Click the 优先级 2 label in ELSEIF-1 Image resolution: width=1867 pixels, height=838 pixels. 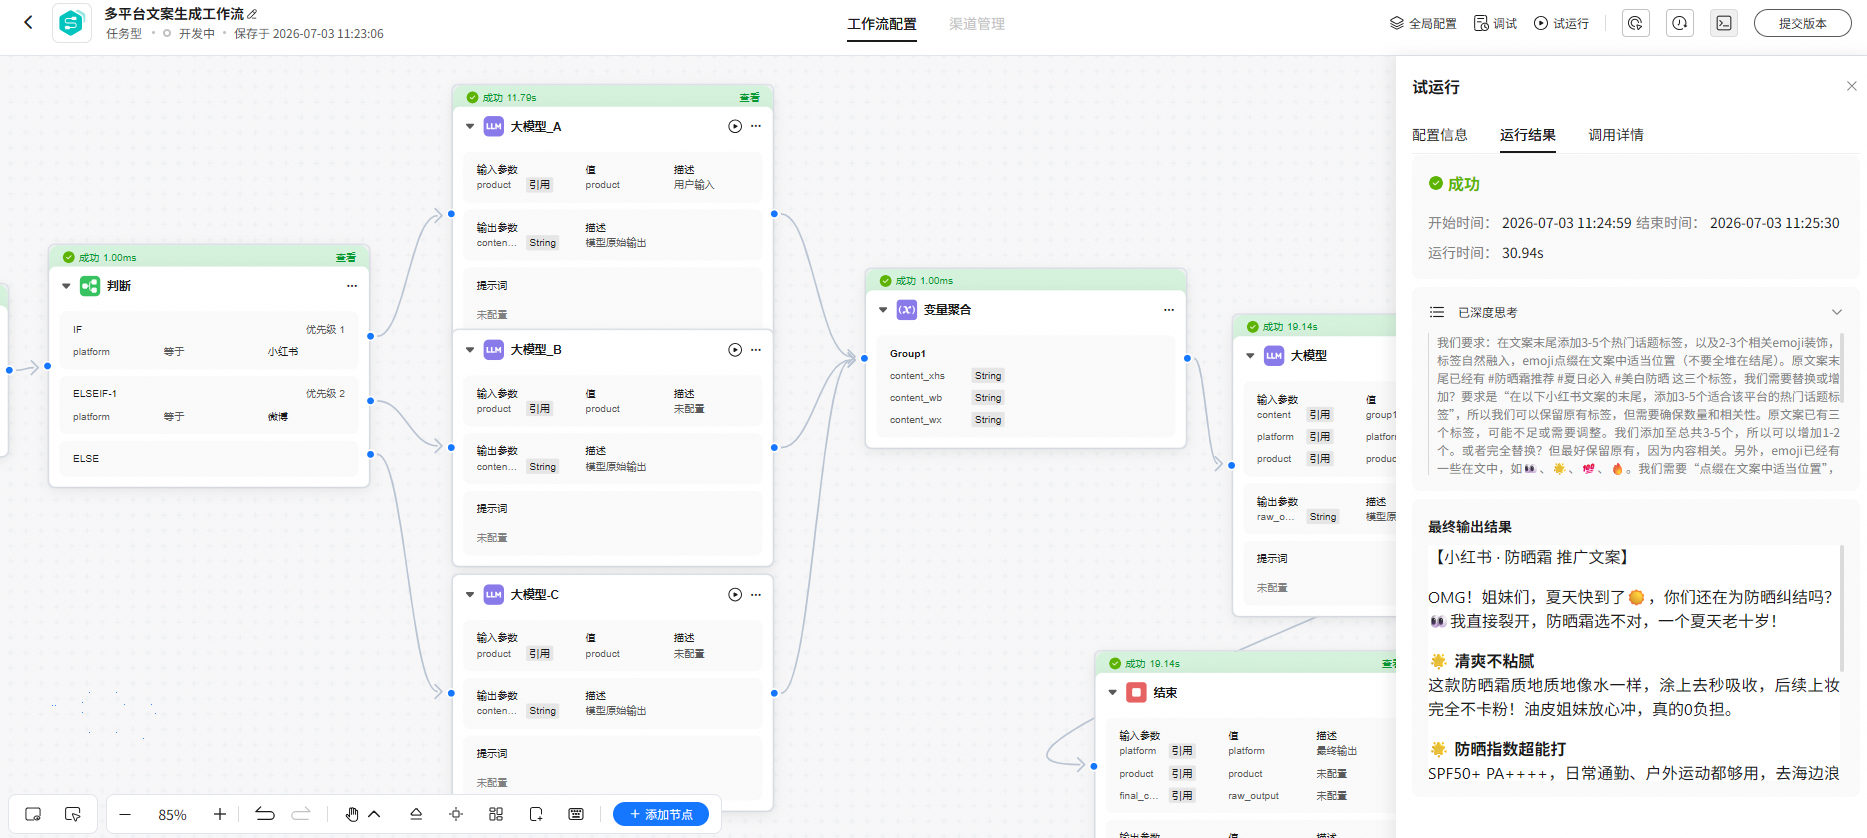click(x=325, y=394)
